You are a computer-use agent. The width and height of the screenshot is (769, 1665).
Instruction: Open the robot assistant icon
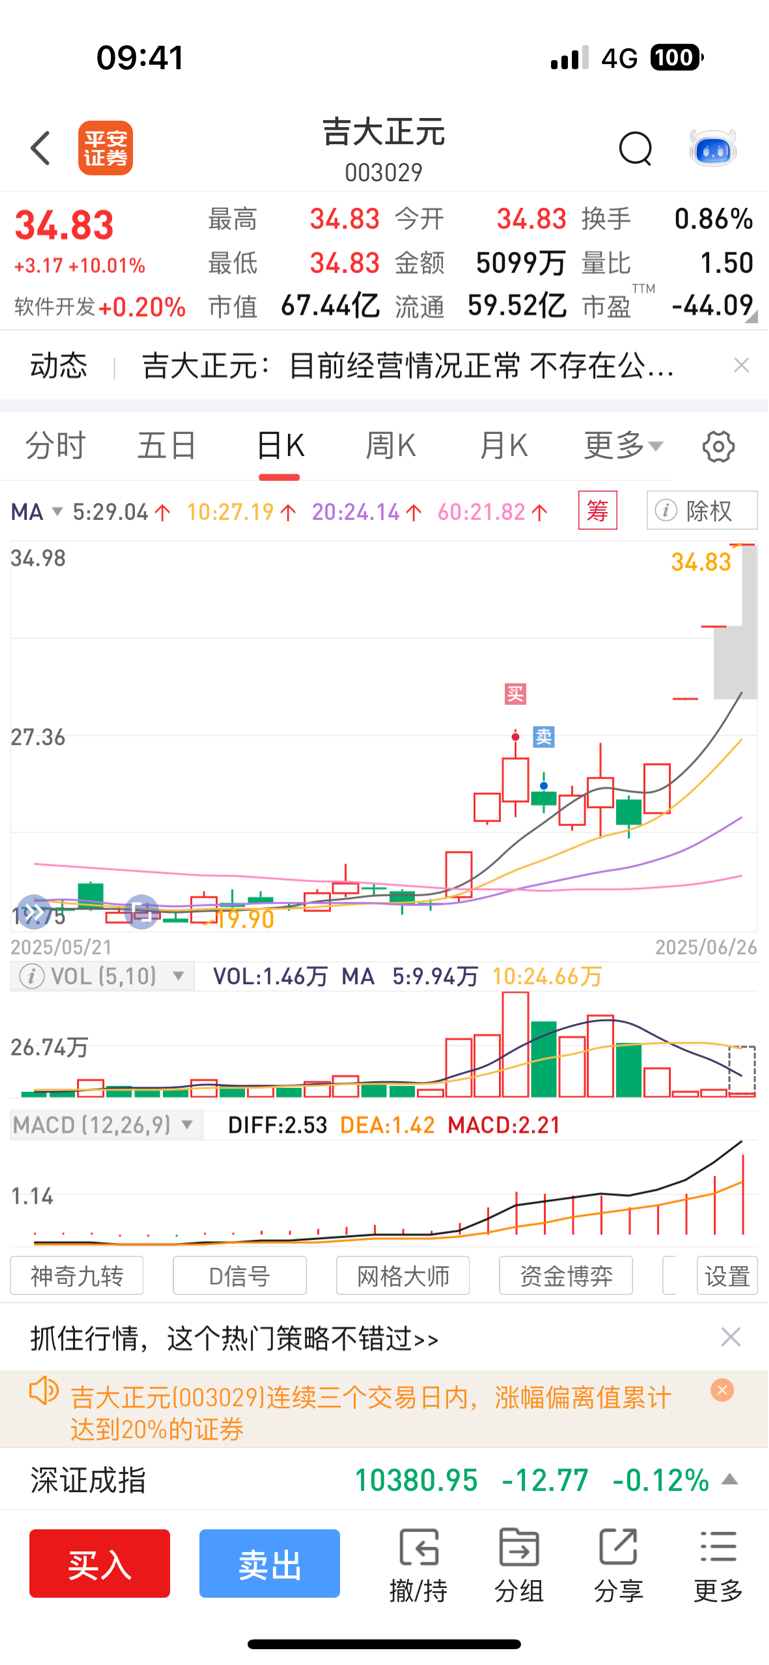[713, 148]
